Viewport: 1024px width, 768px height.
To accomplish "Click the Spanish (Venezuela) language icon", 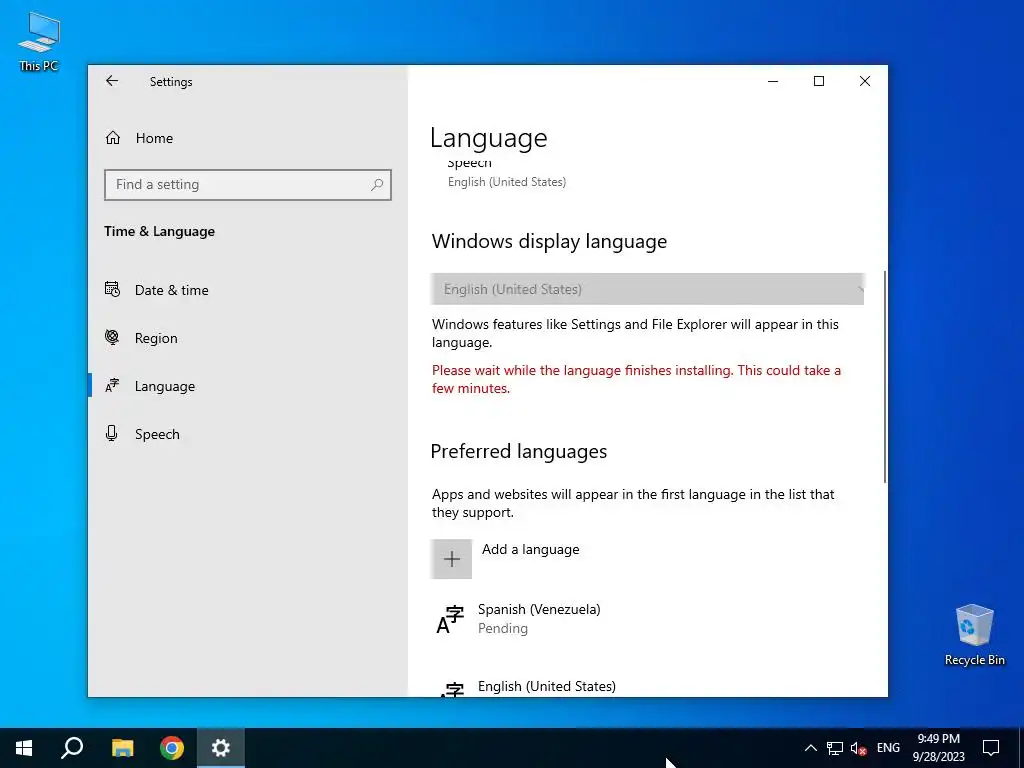I will [450, 620].
